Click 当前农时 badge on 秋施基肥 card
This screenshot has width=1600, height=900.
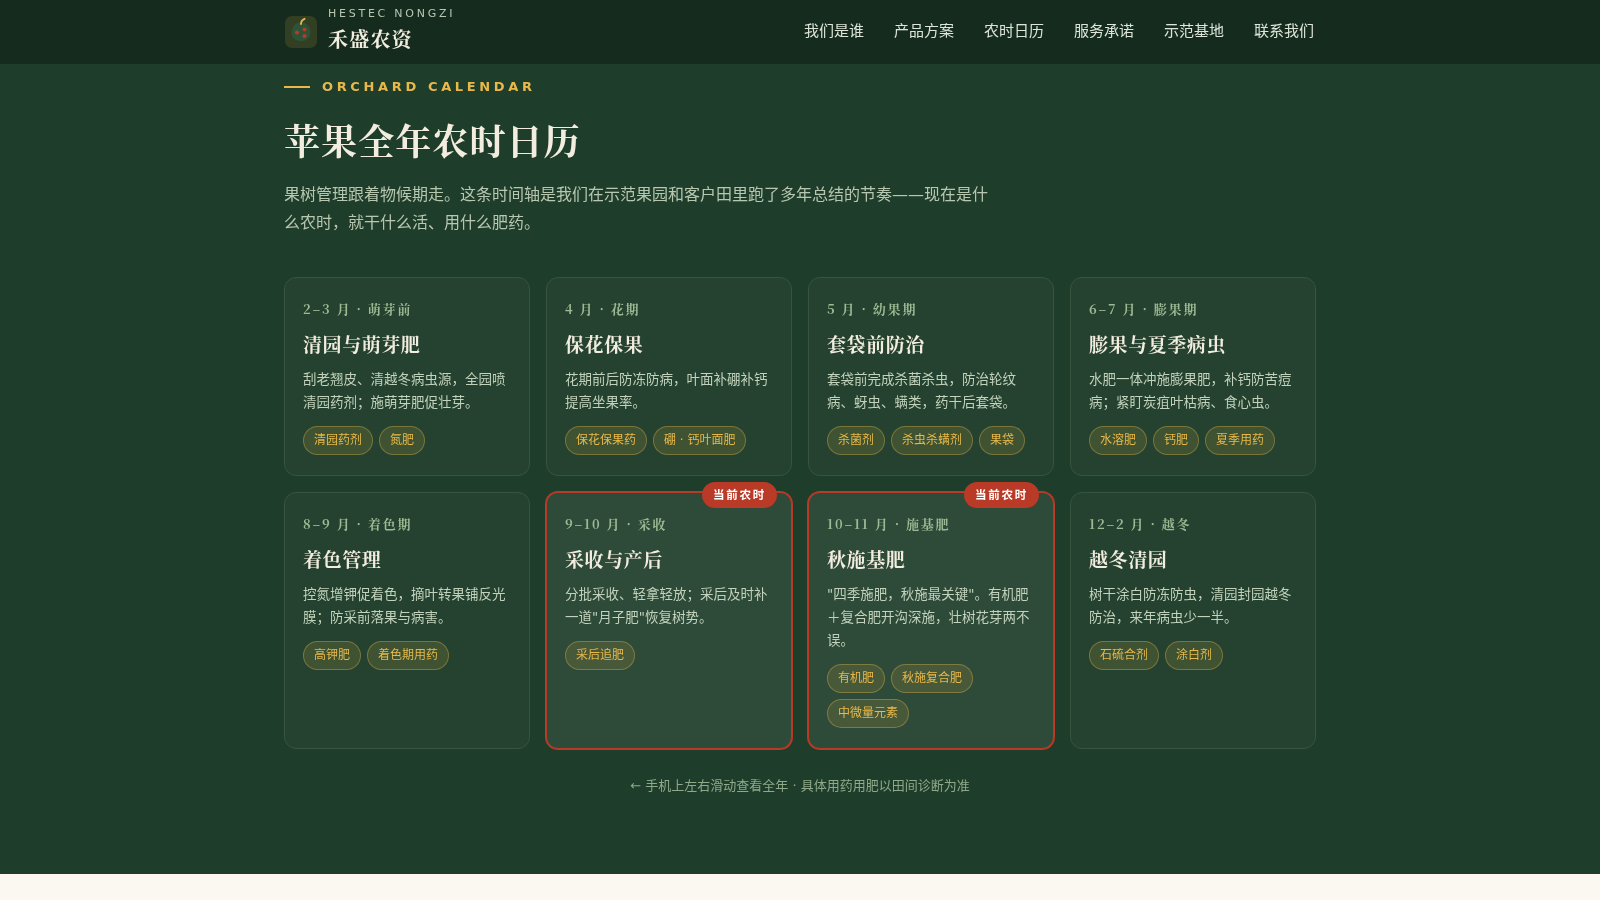pos(1001,495)
